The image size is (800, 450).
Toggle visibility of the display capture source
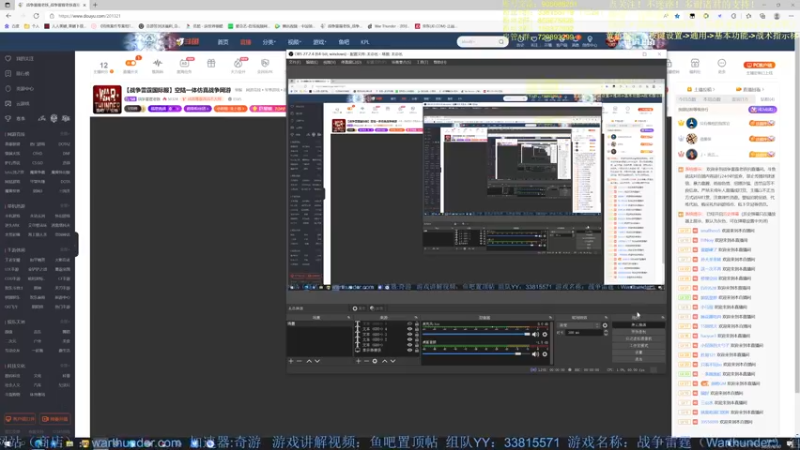tap(409, 351)
